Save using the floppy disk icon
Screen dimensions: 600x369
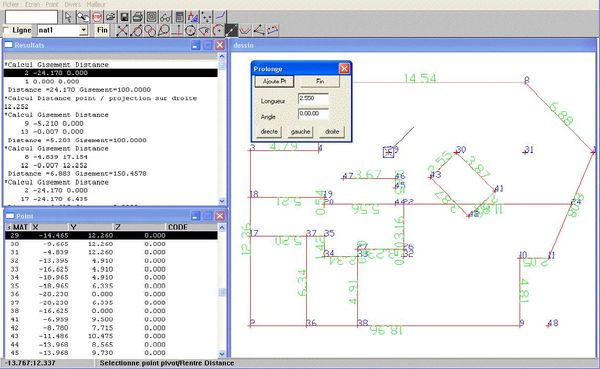[124, 17]
